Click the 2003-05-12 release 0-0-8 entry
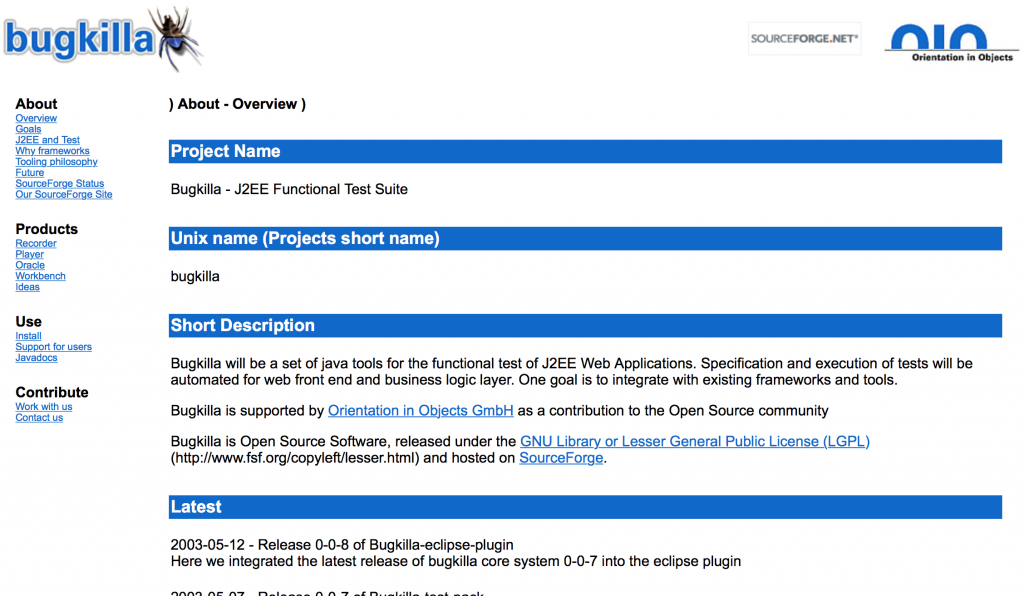Image resolution: width=1024 pixels, height=596 pixels. [x=342, y=545]
